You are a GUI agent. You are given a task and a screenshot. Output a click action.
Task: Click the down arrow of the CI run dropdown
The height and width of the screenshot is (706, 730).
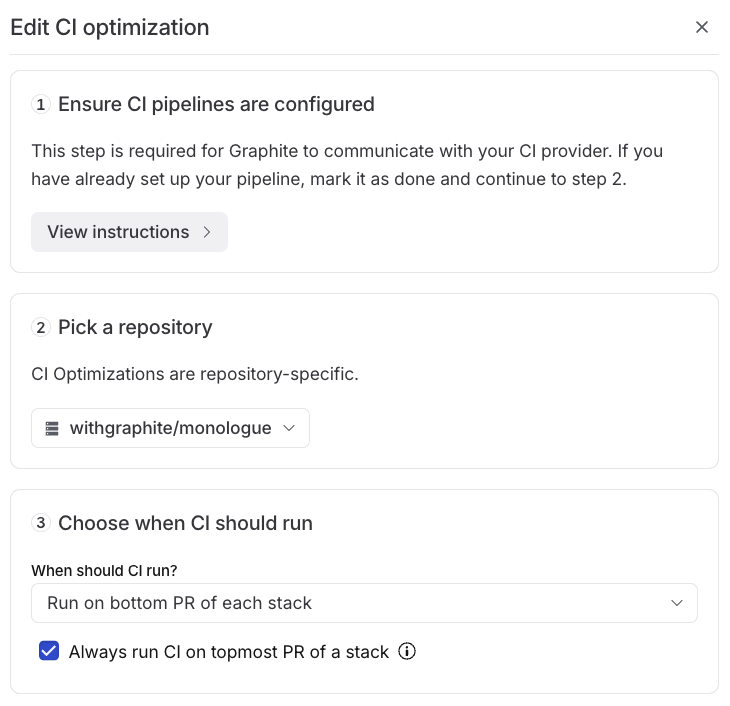(677, 603)
